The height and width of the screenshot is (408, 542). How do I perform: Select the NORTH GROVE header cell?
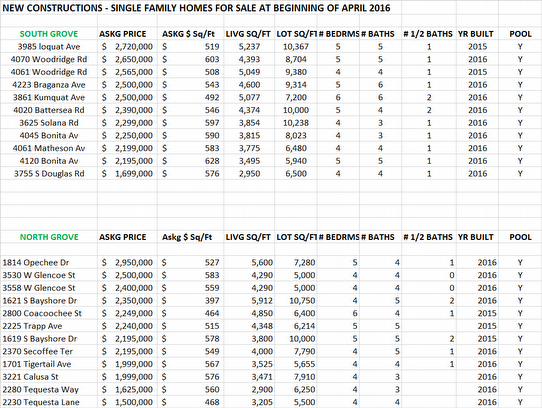click(49, 237)
